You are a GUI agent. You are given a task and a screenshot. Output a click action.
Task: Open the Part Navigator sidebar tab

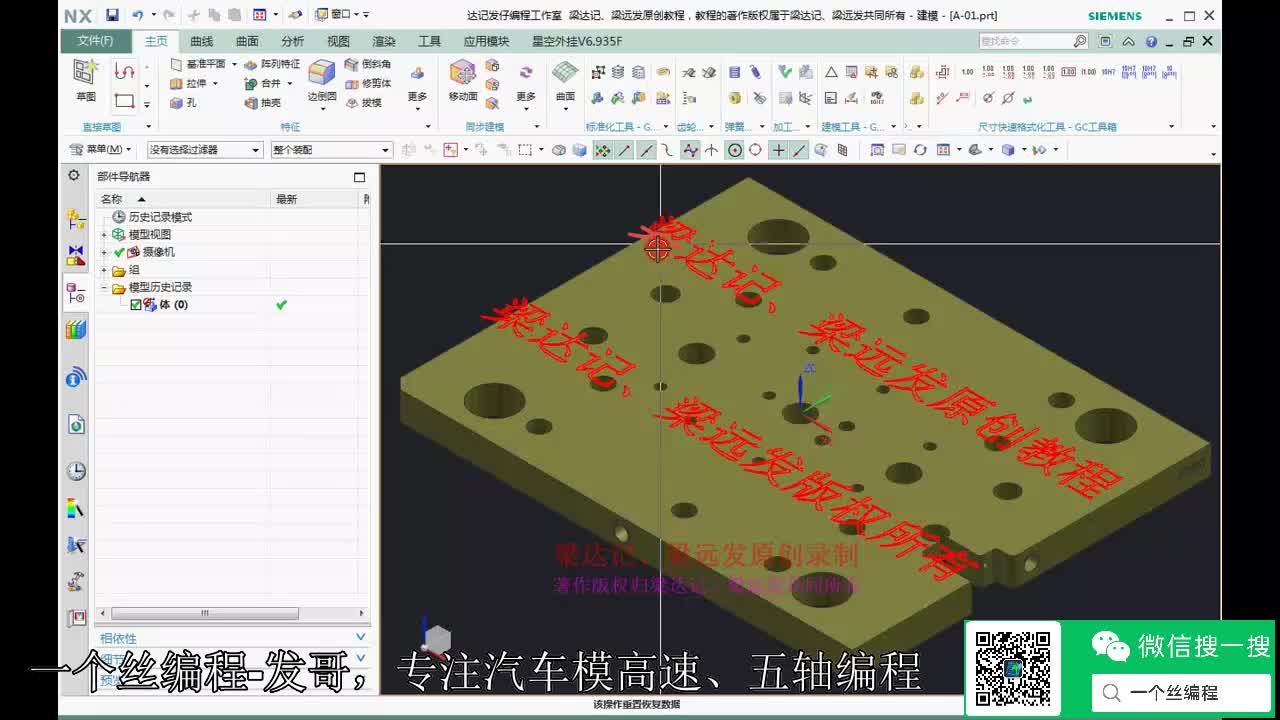coord(76,293)
